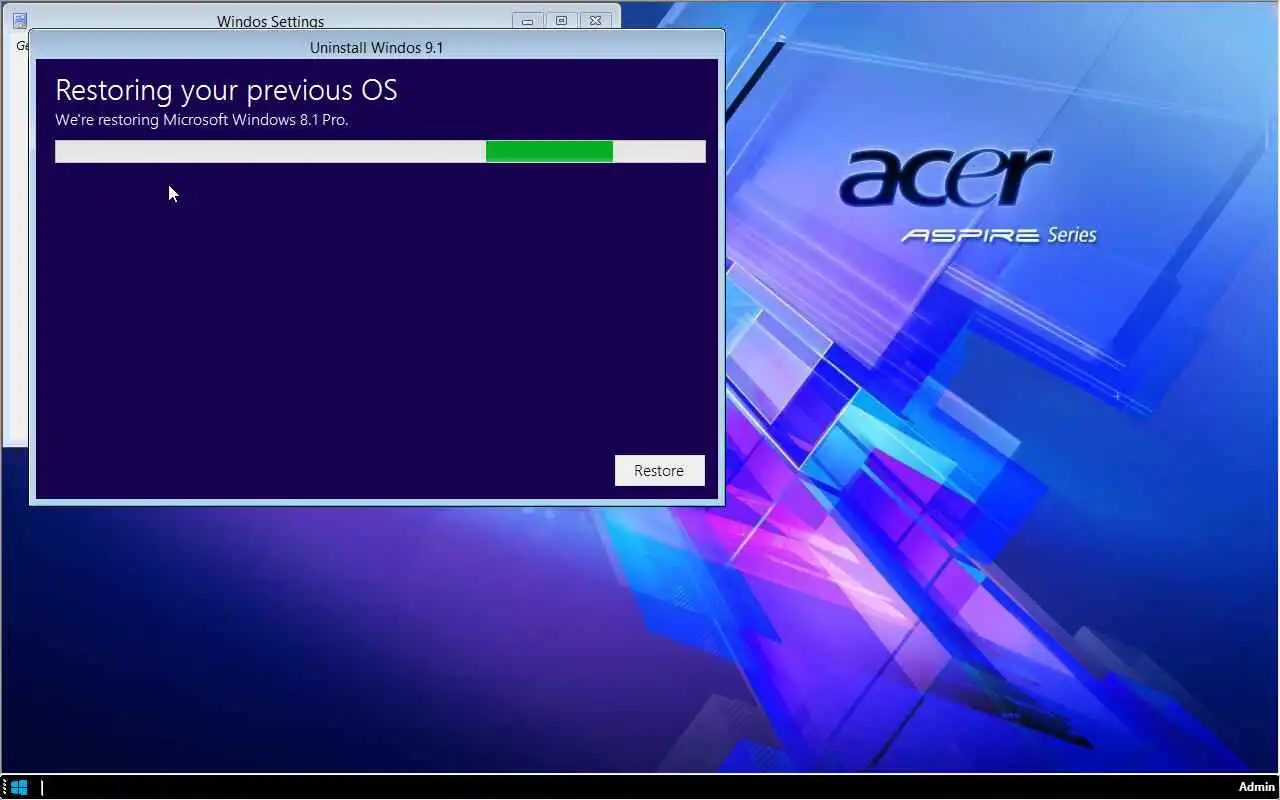This screenshot has height=800, width=1280.
Task: Click the Windos Settings title text
Action: pyautogui.click(x=270, y=21)
